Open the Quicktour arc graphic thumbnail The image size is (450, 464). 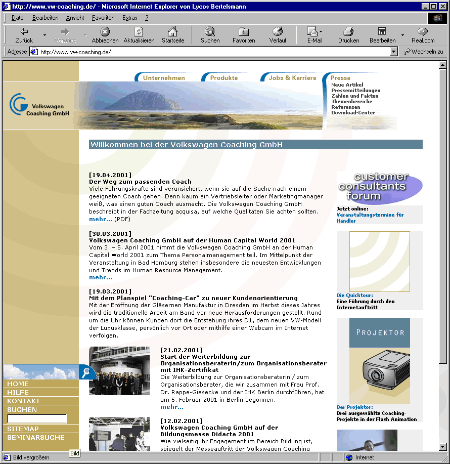[379, 262]
